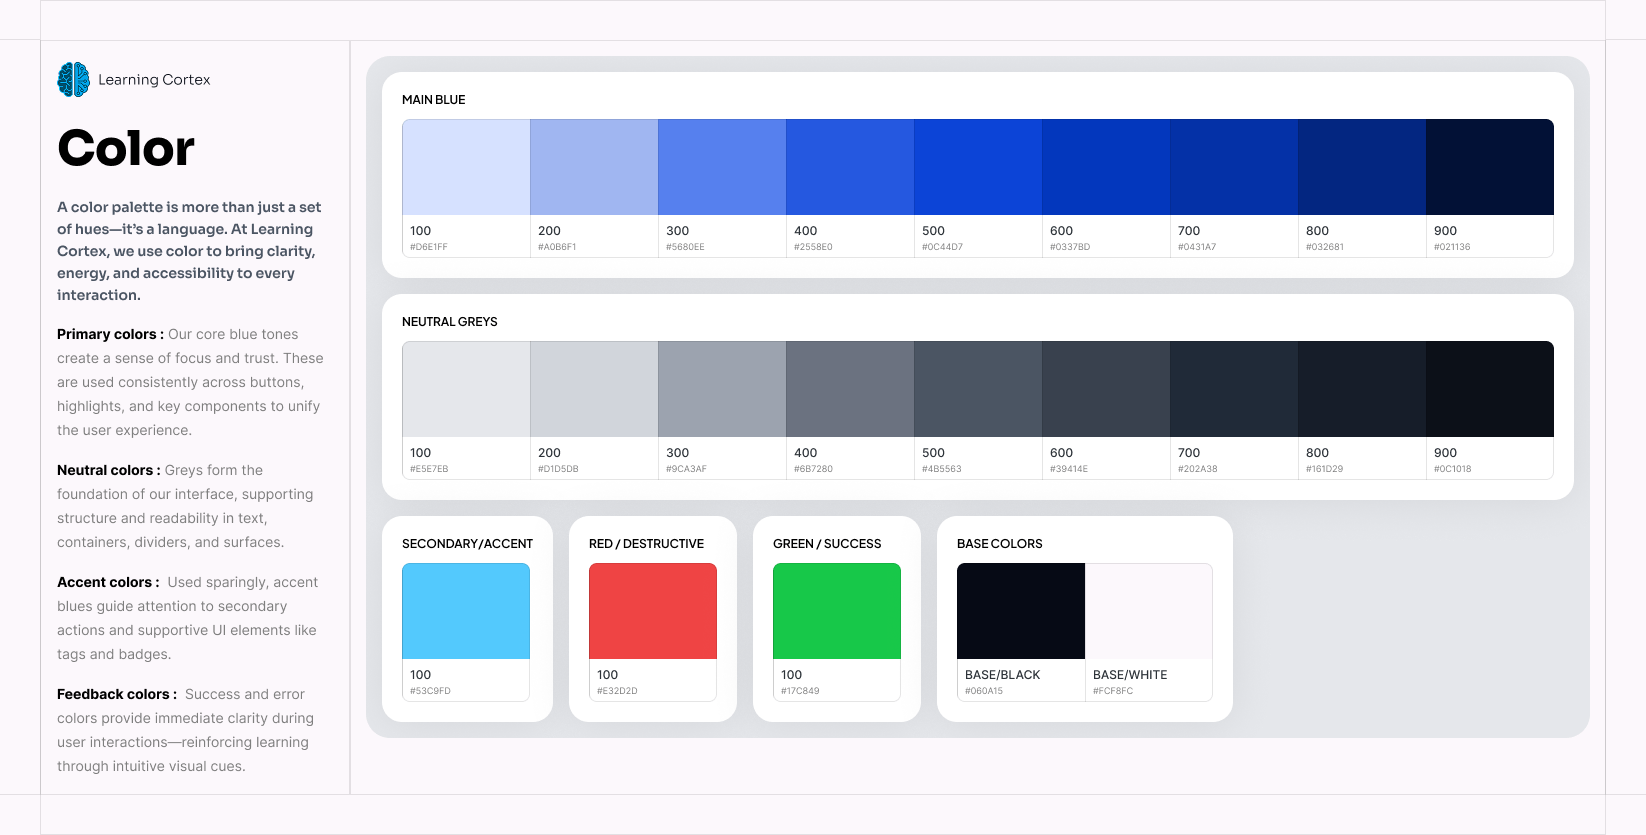Screen dimensions: 1646x835
Task: Select the Neutral Greys 100 swatch
Action: click(x=466, y=389)
